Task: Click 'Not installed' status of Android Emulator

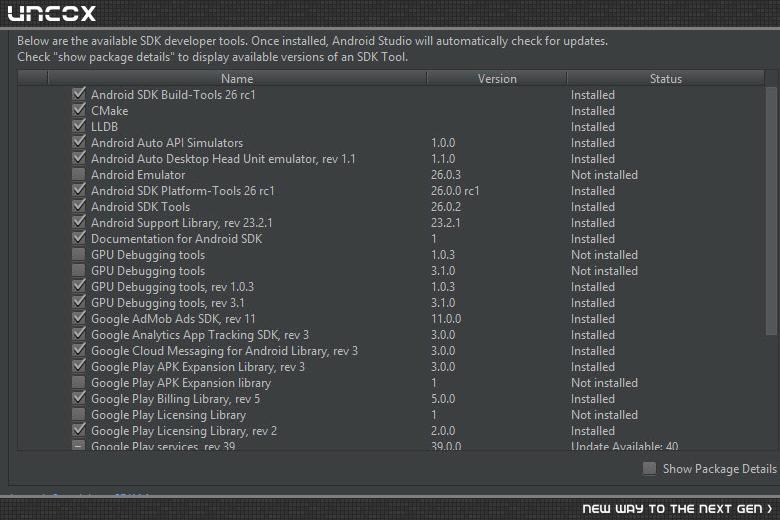Action: click(604, 175)
